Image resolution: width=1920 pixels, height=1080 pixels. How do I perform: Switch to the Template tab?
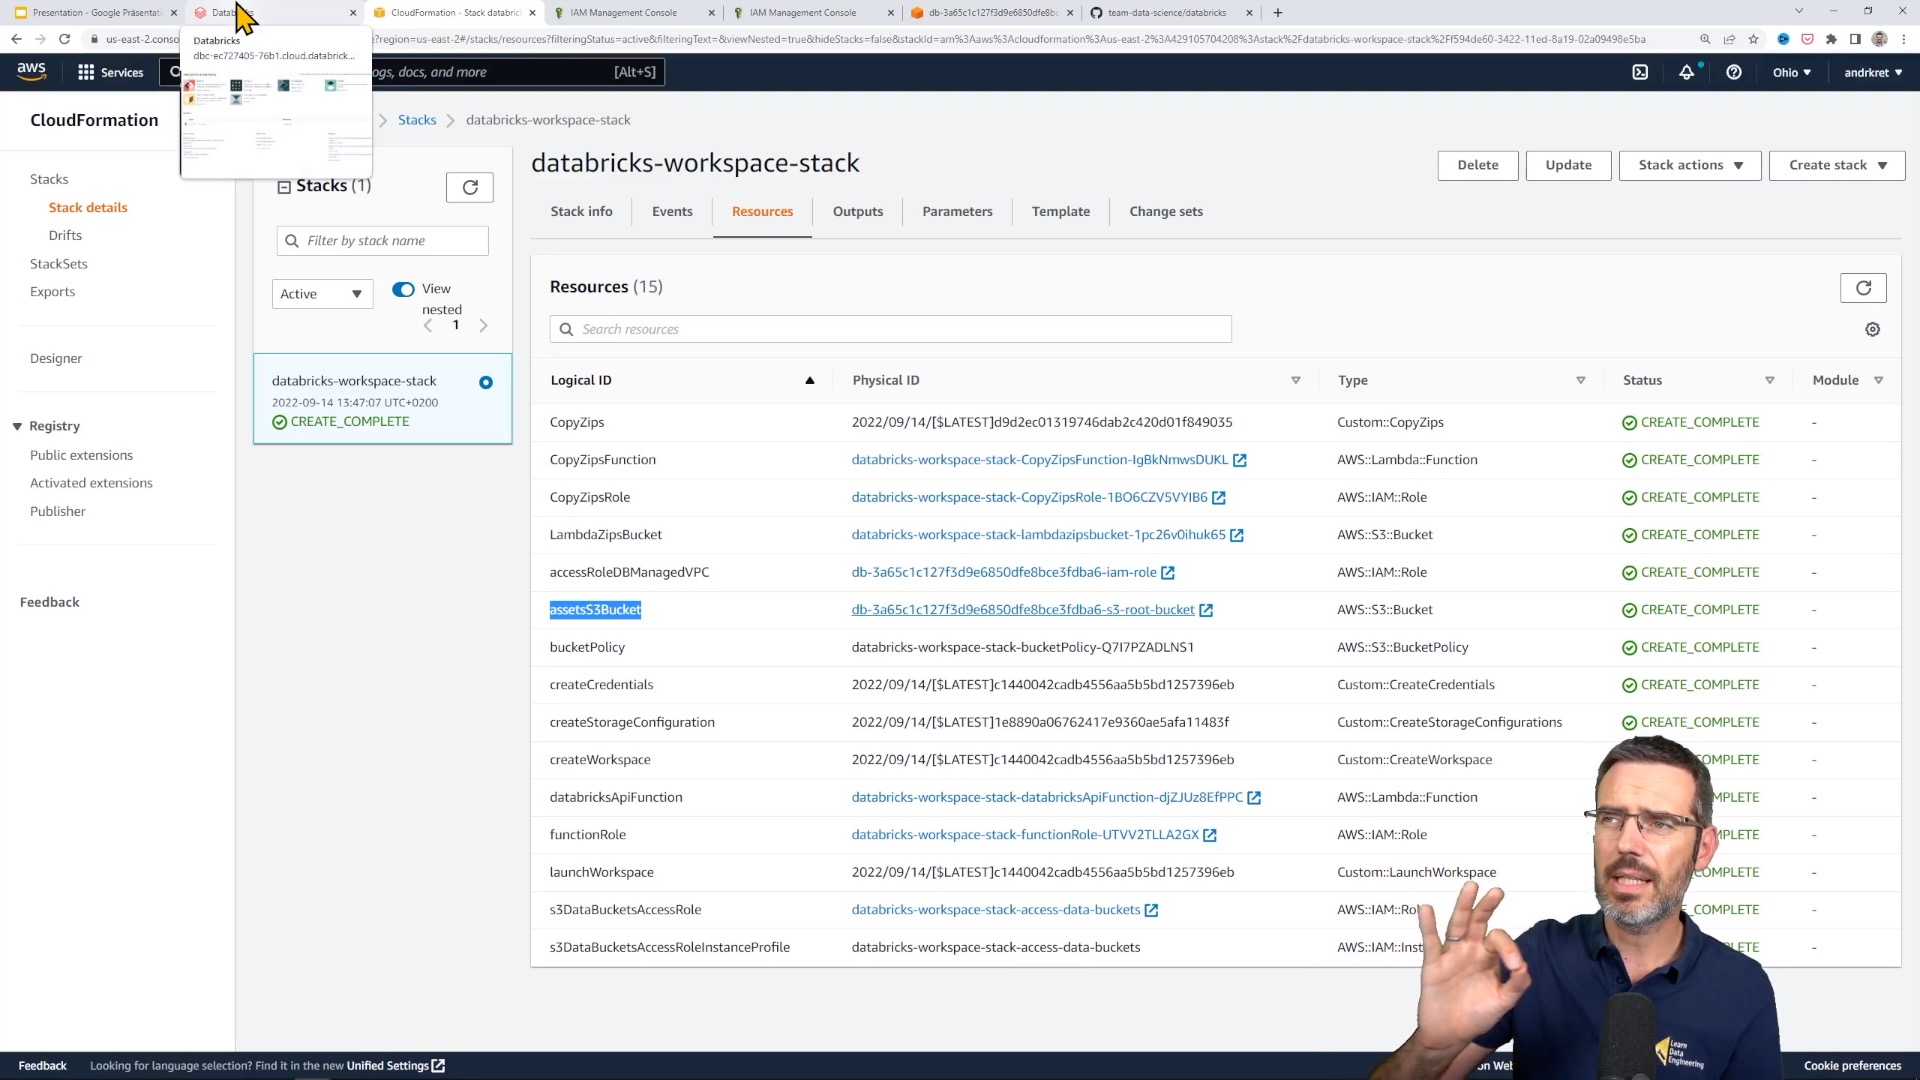[1061, 211]
